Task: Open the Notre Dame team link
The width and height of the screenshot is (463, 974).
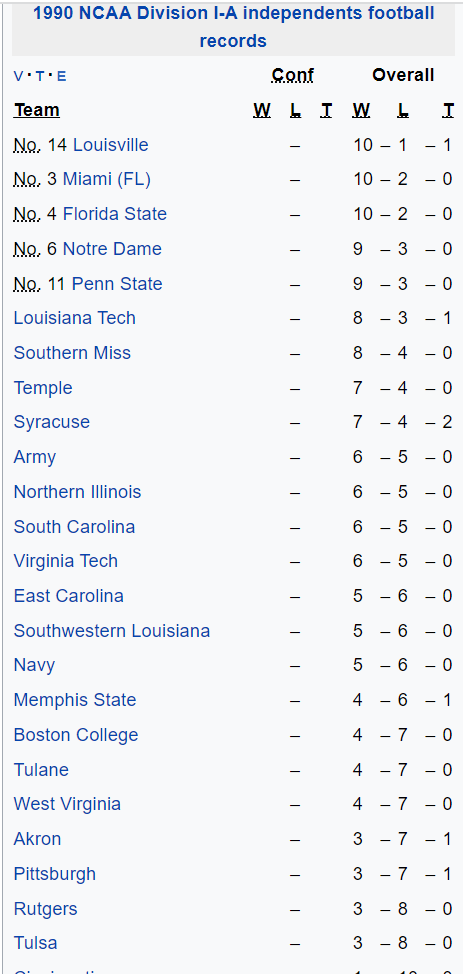Action: tap(112, 249)
